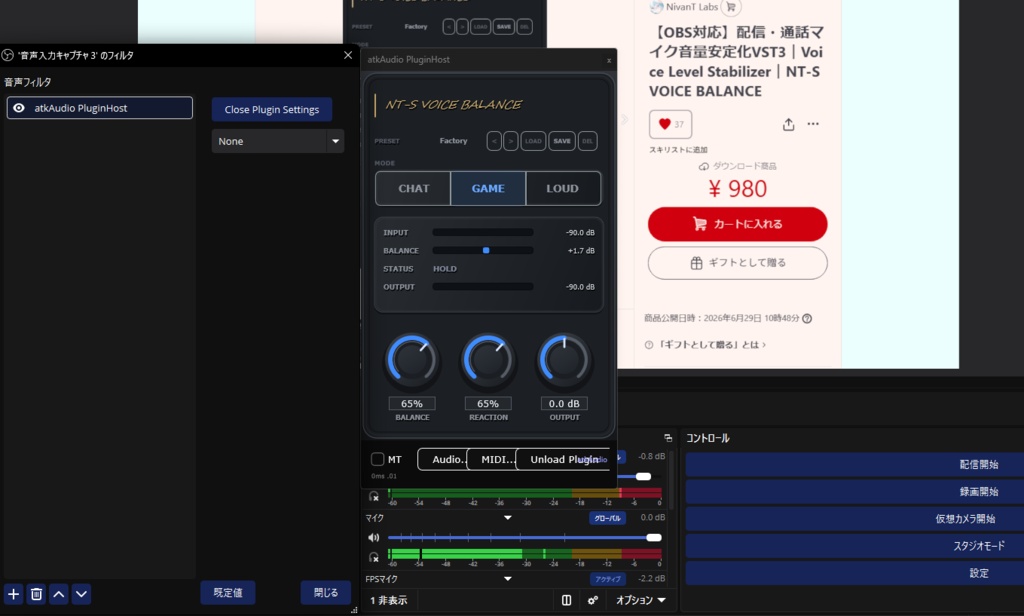Click カートに入れる add to cart button
The image size is (1024, 616).
(x=737, y=224)
